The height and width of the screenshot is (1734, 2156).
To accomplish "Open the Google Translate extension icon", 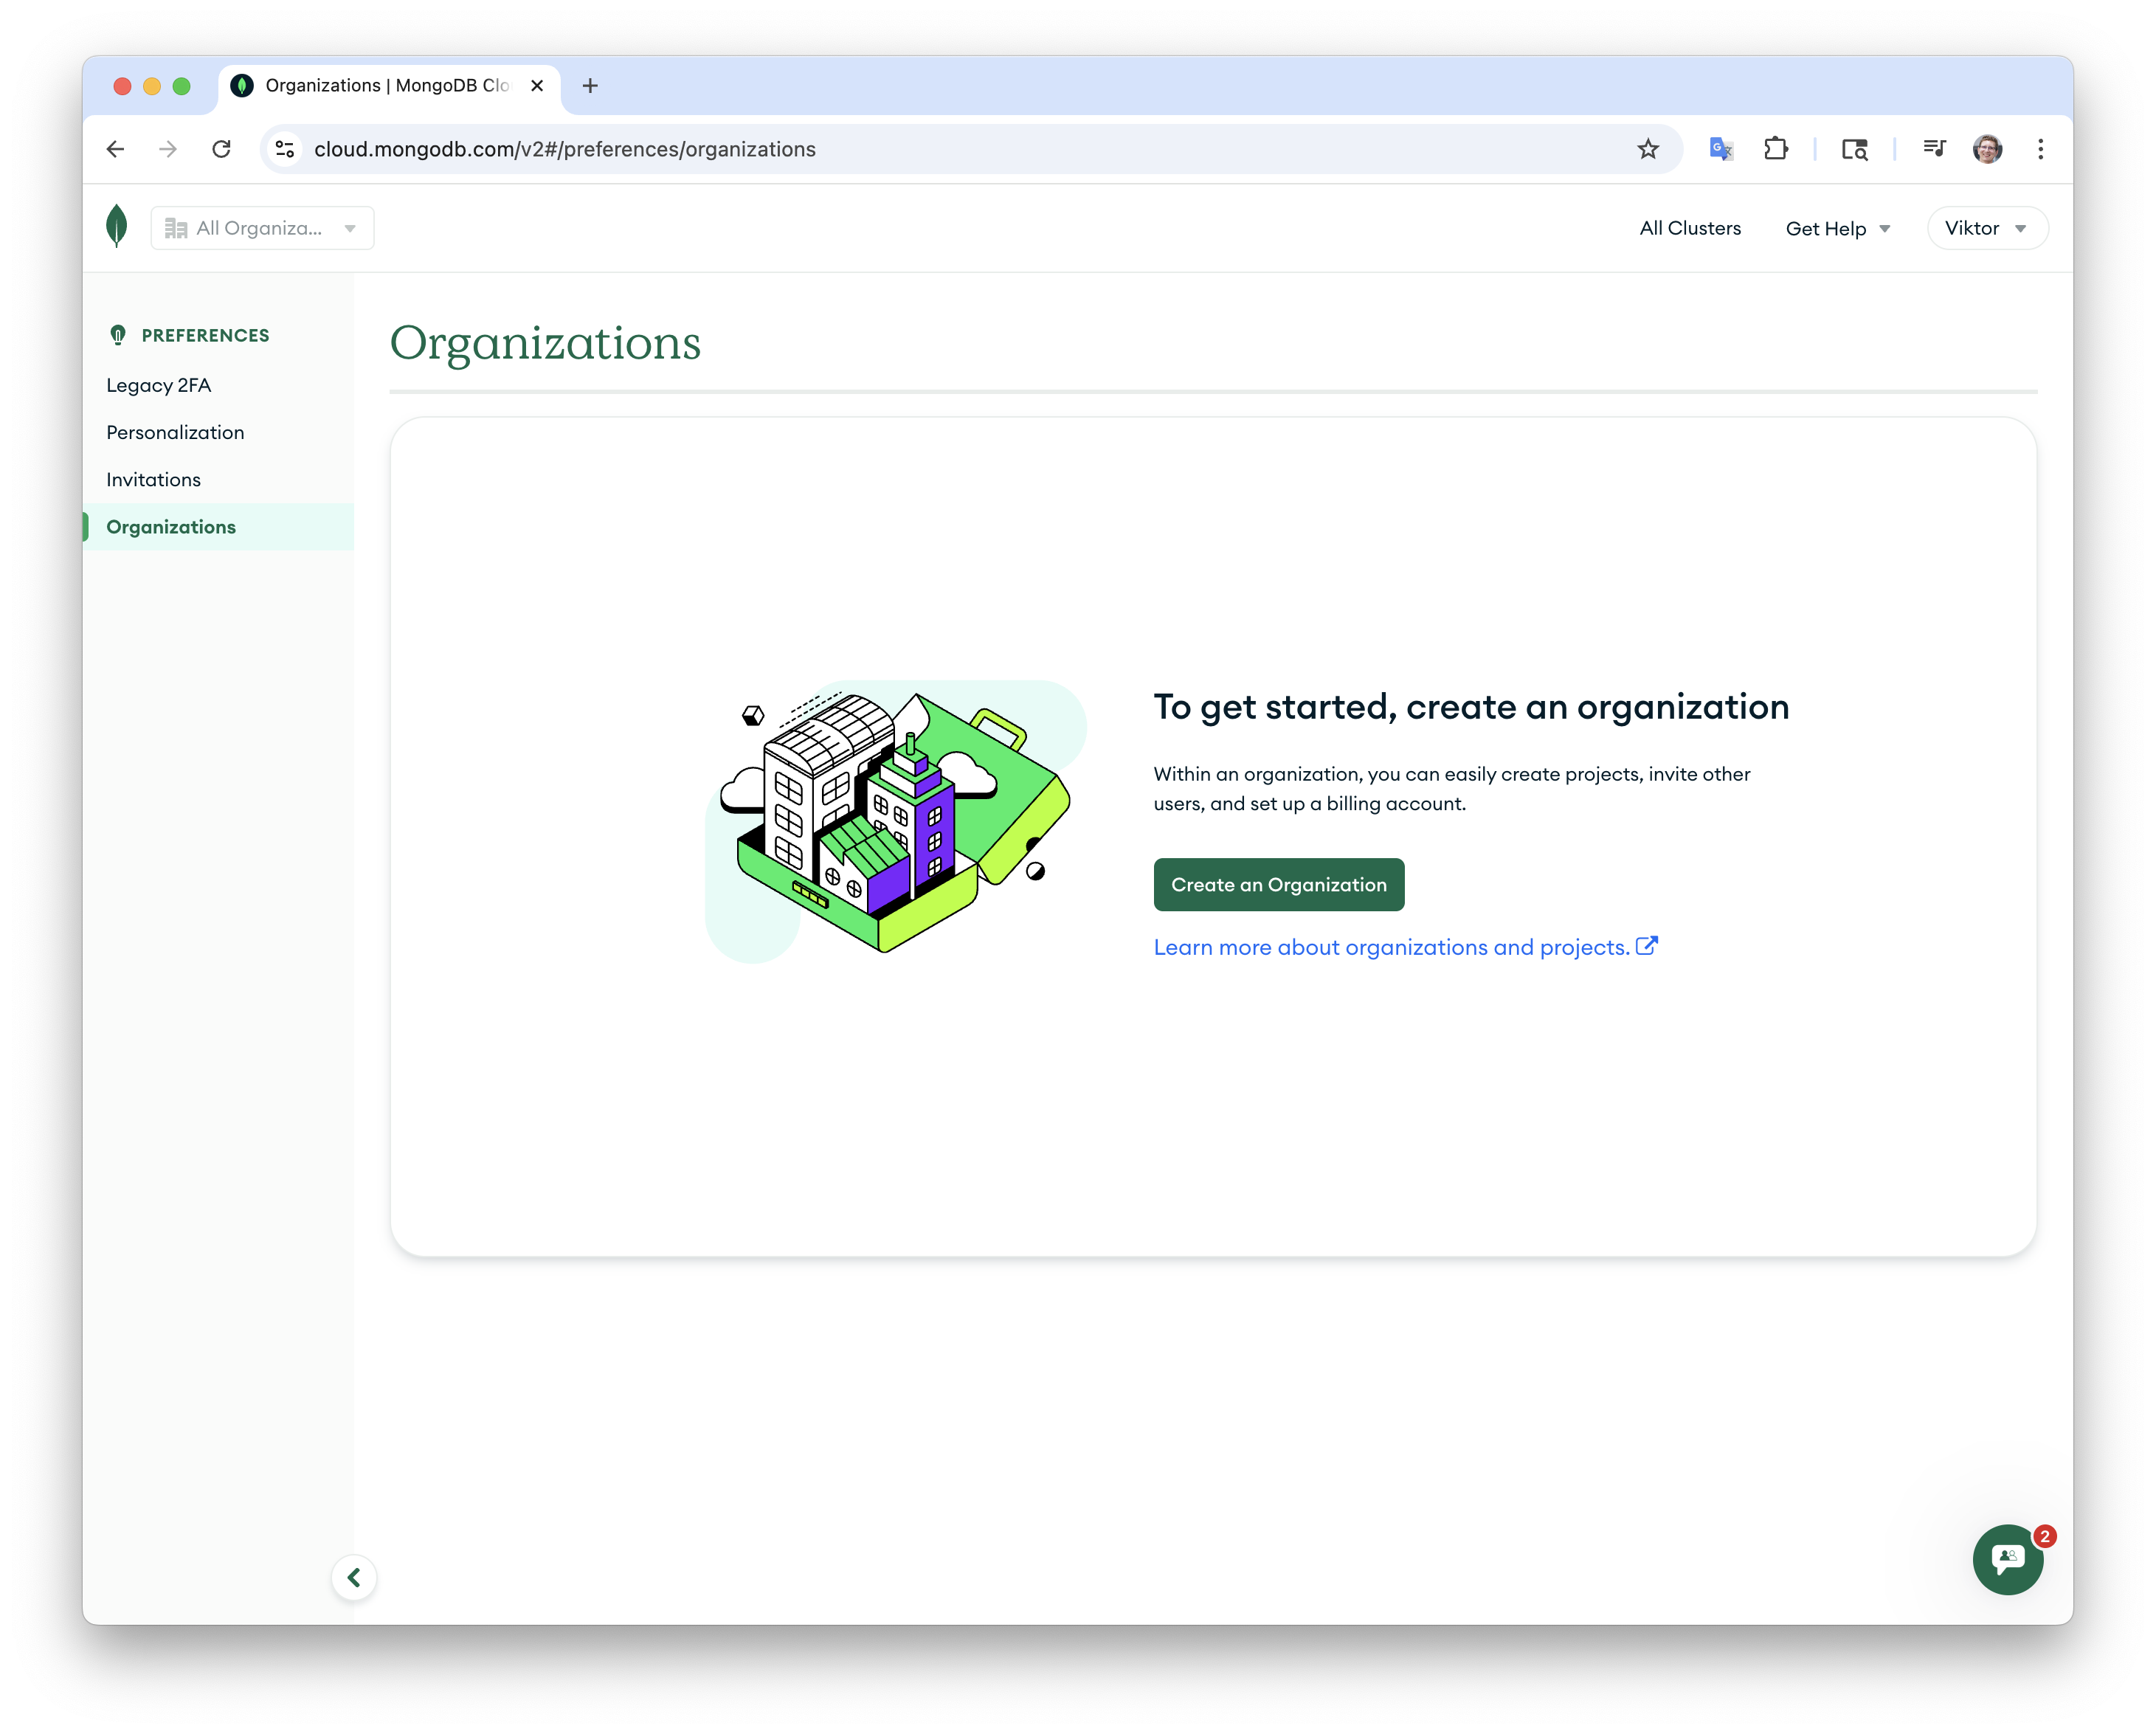I will [x=1720, y=149].
